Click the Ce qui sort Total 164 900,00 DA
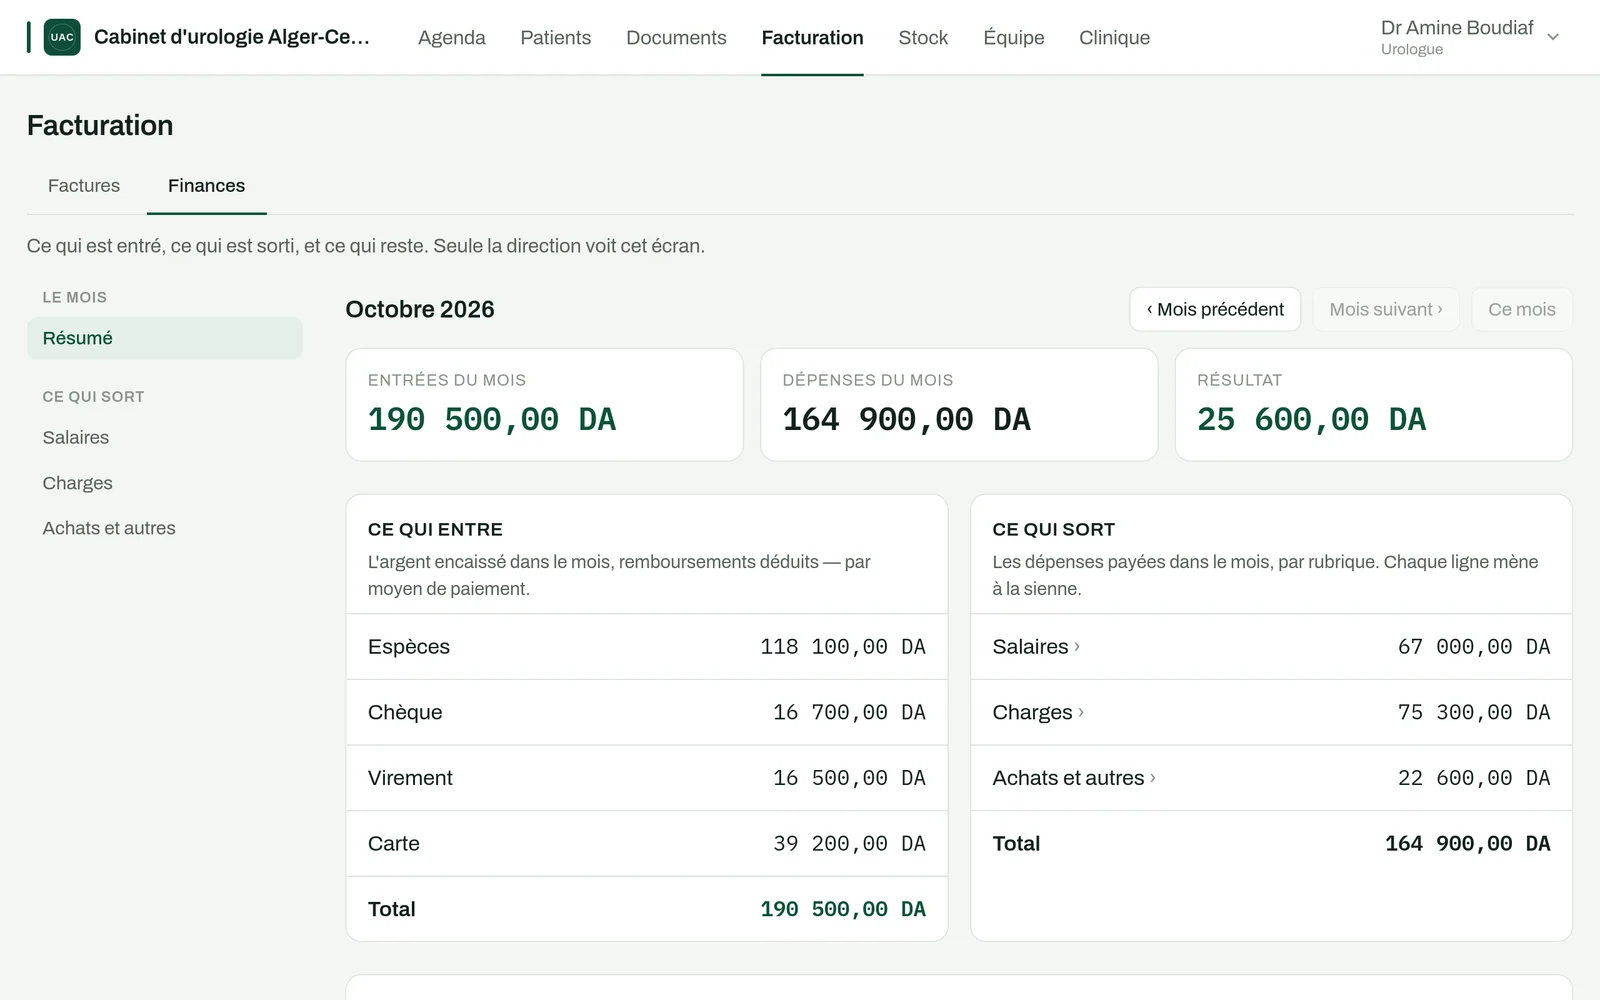Image resolution: width=1600 pixels, height=1000 pixels. coord(1468,843)
